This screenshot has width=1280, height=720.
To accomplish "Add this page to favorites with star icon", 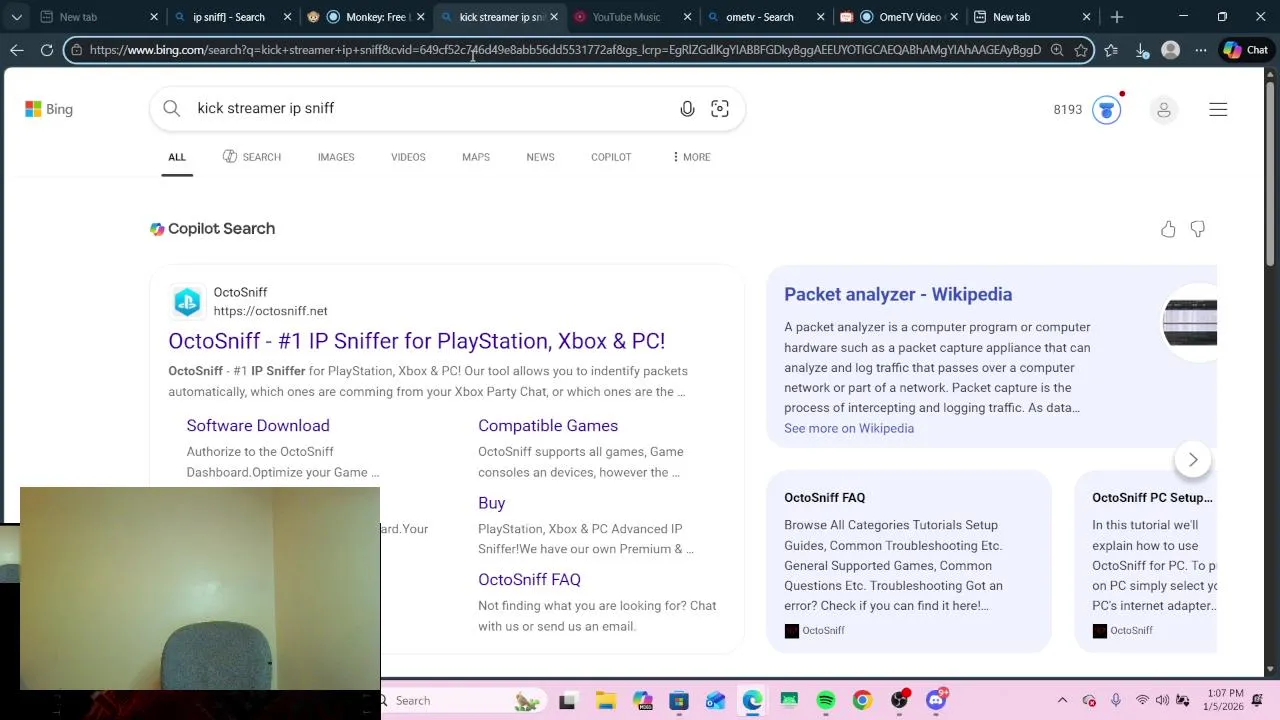I will [1081, 50].
